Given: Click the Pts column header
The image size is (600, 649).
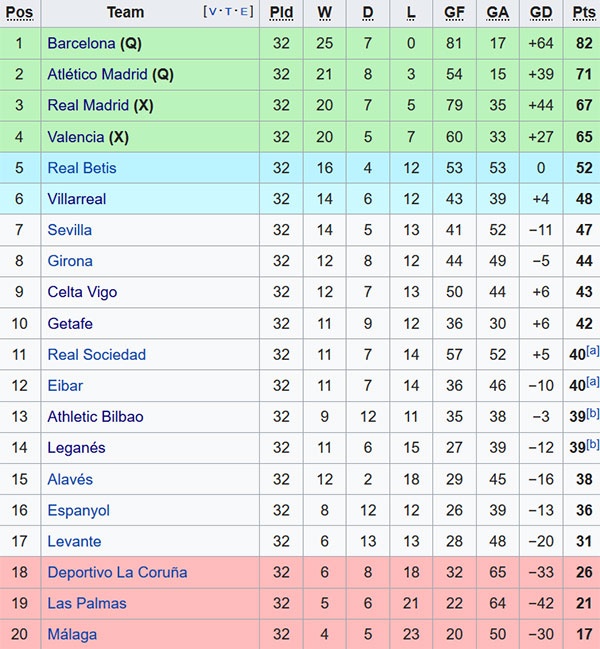Looking at the screenshot, I should click(x=583, y=12).
